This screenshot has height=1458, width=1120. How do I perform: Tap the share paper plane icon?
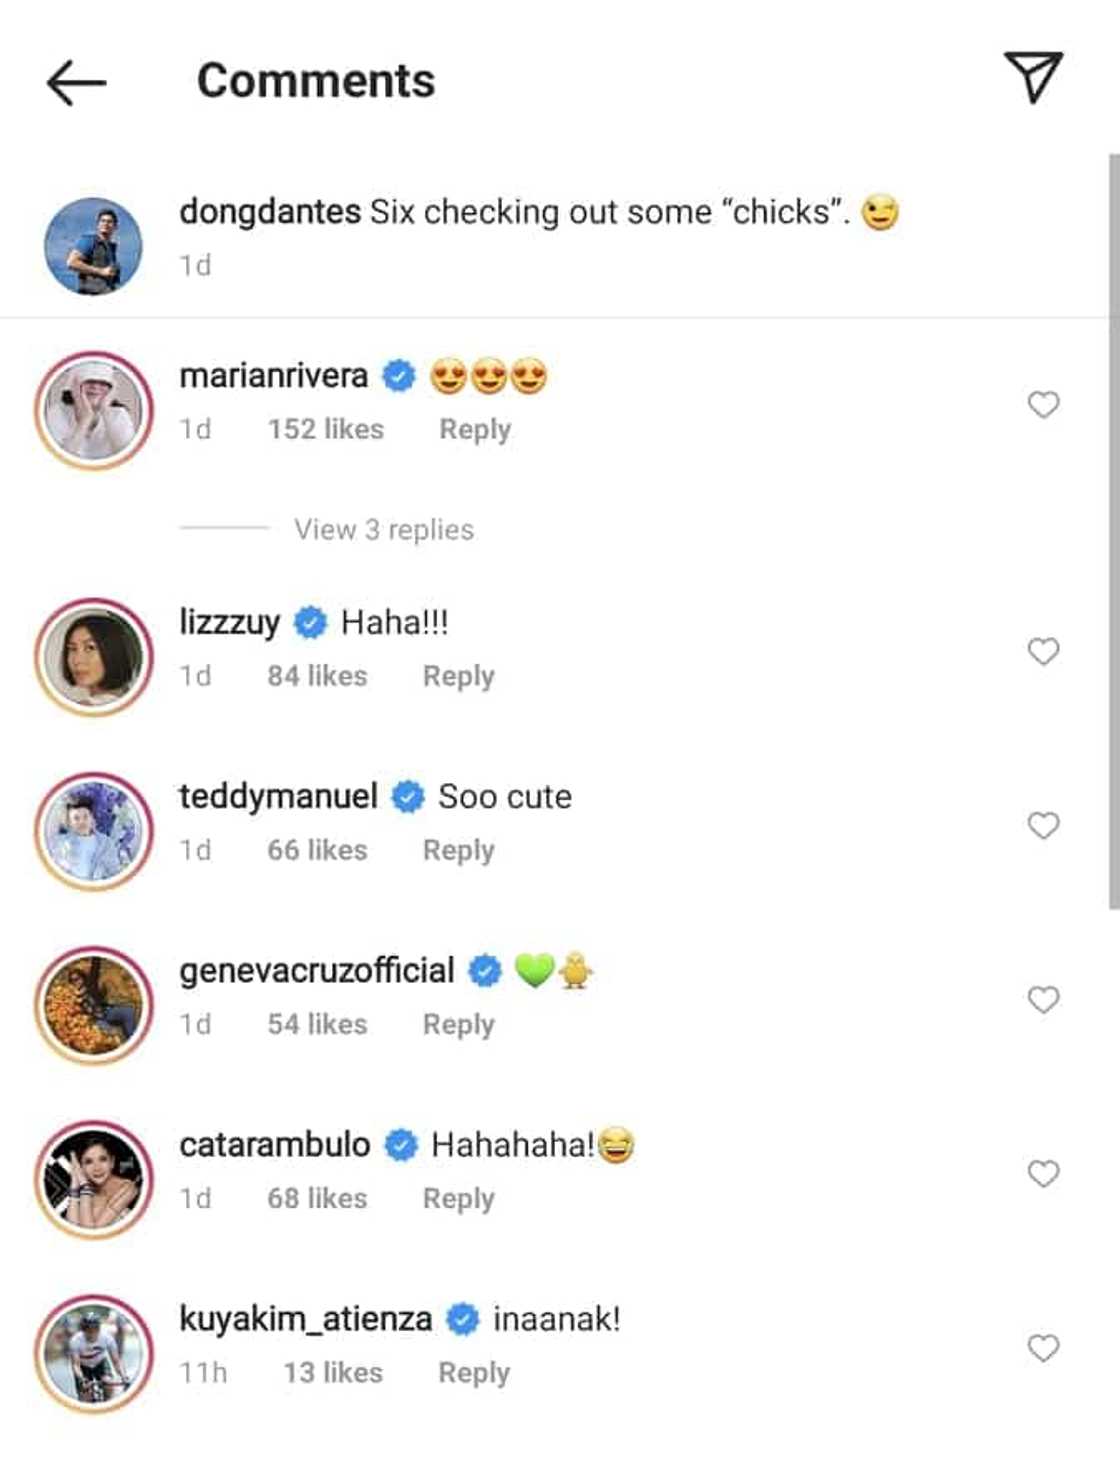click(x=1033, y=78)
